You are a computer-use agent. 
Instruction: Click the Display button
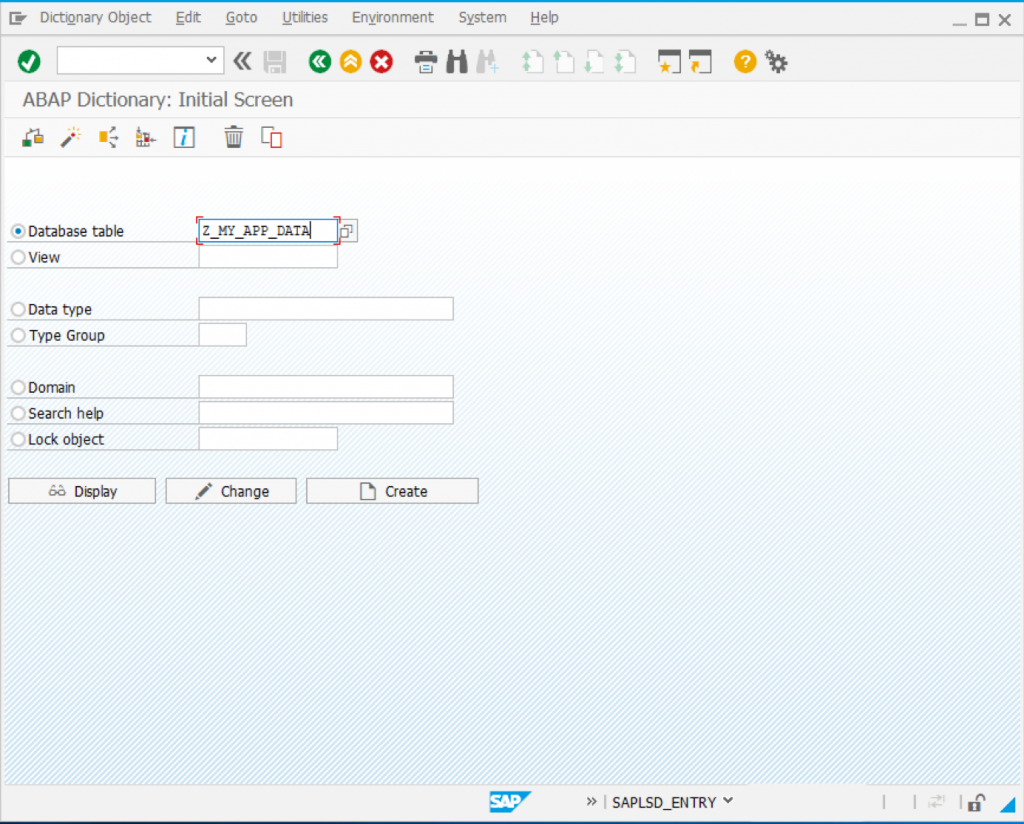click(x=82, y=491)
